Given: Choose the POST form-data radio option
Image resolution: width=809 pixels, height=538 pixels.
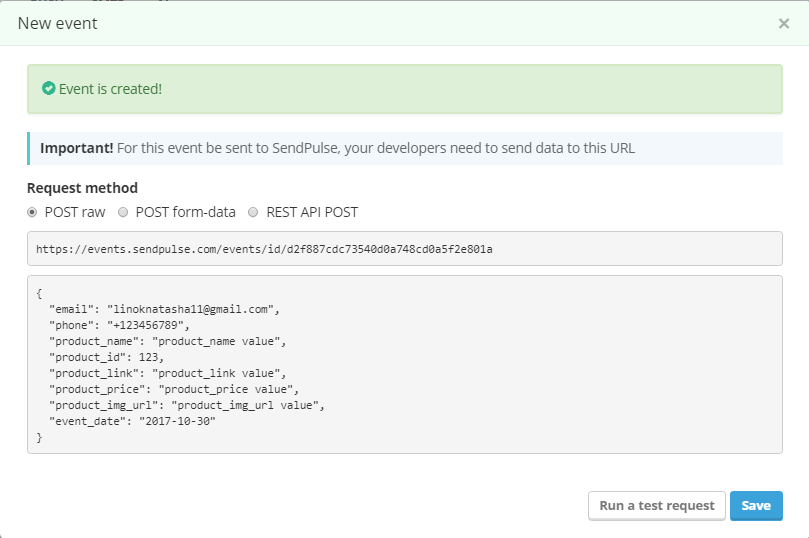Looking at the screenshot, I should 123,212.
